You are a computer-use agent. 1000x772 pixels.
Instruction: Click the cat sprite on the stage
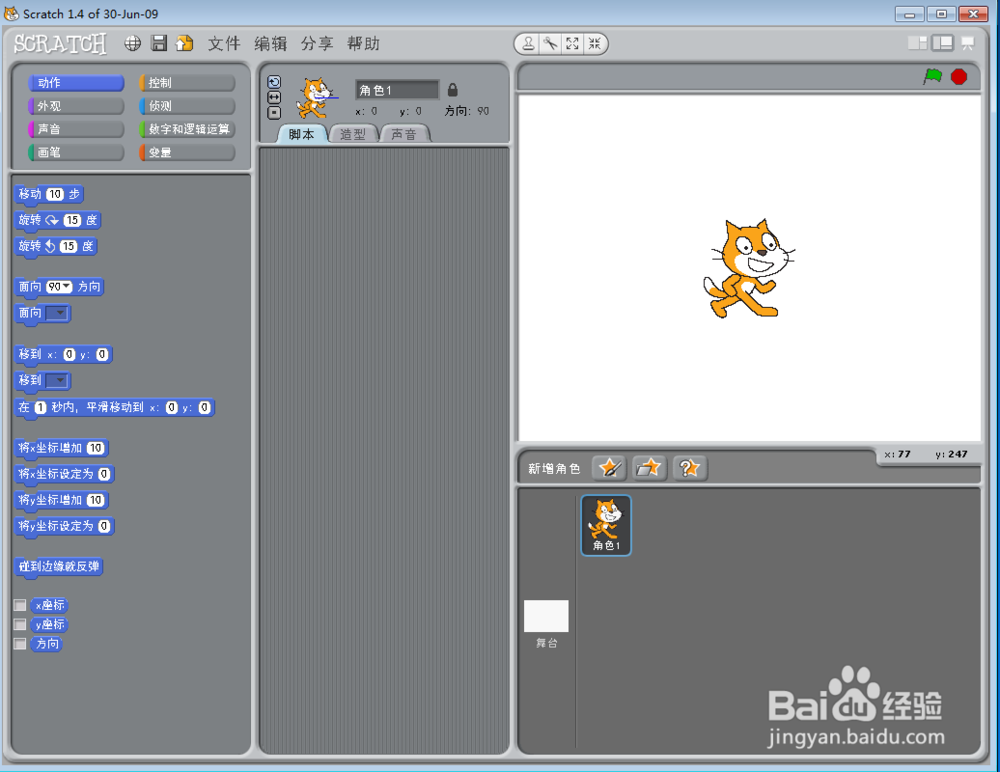[749, 268]
